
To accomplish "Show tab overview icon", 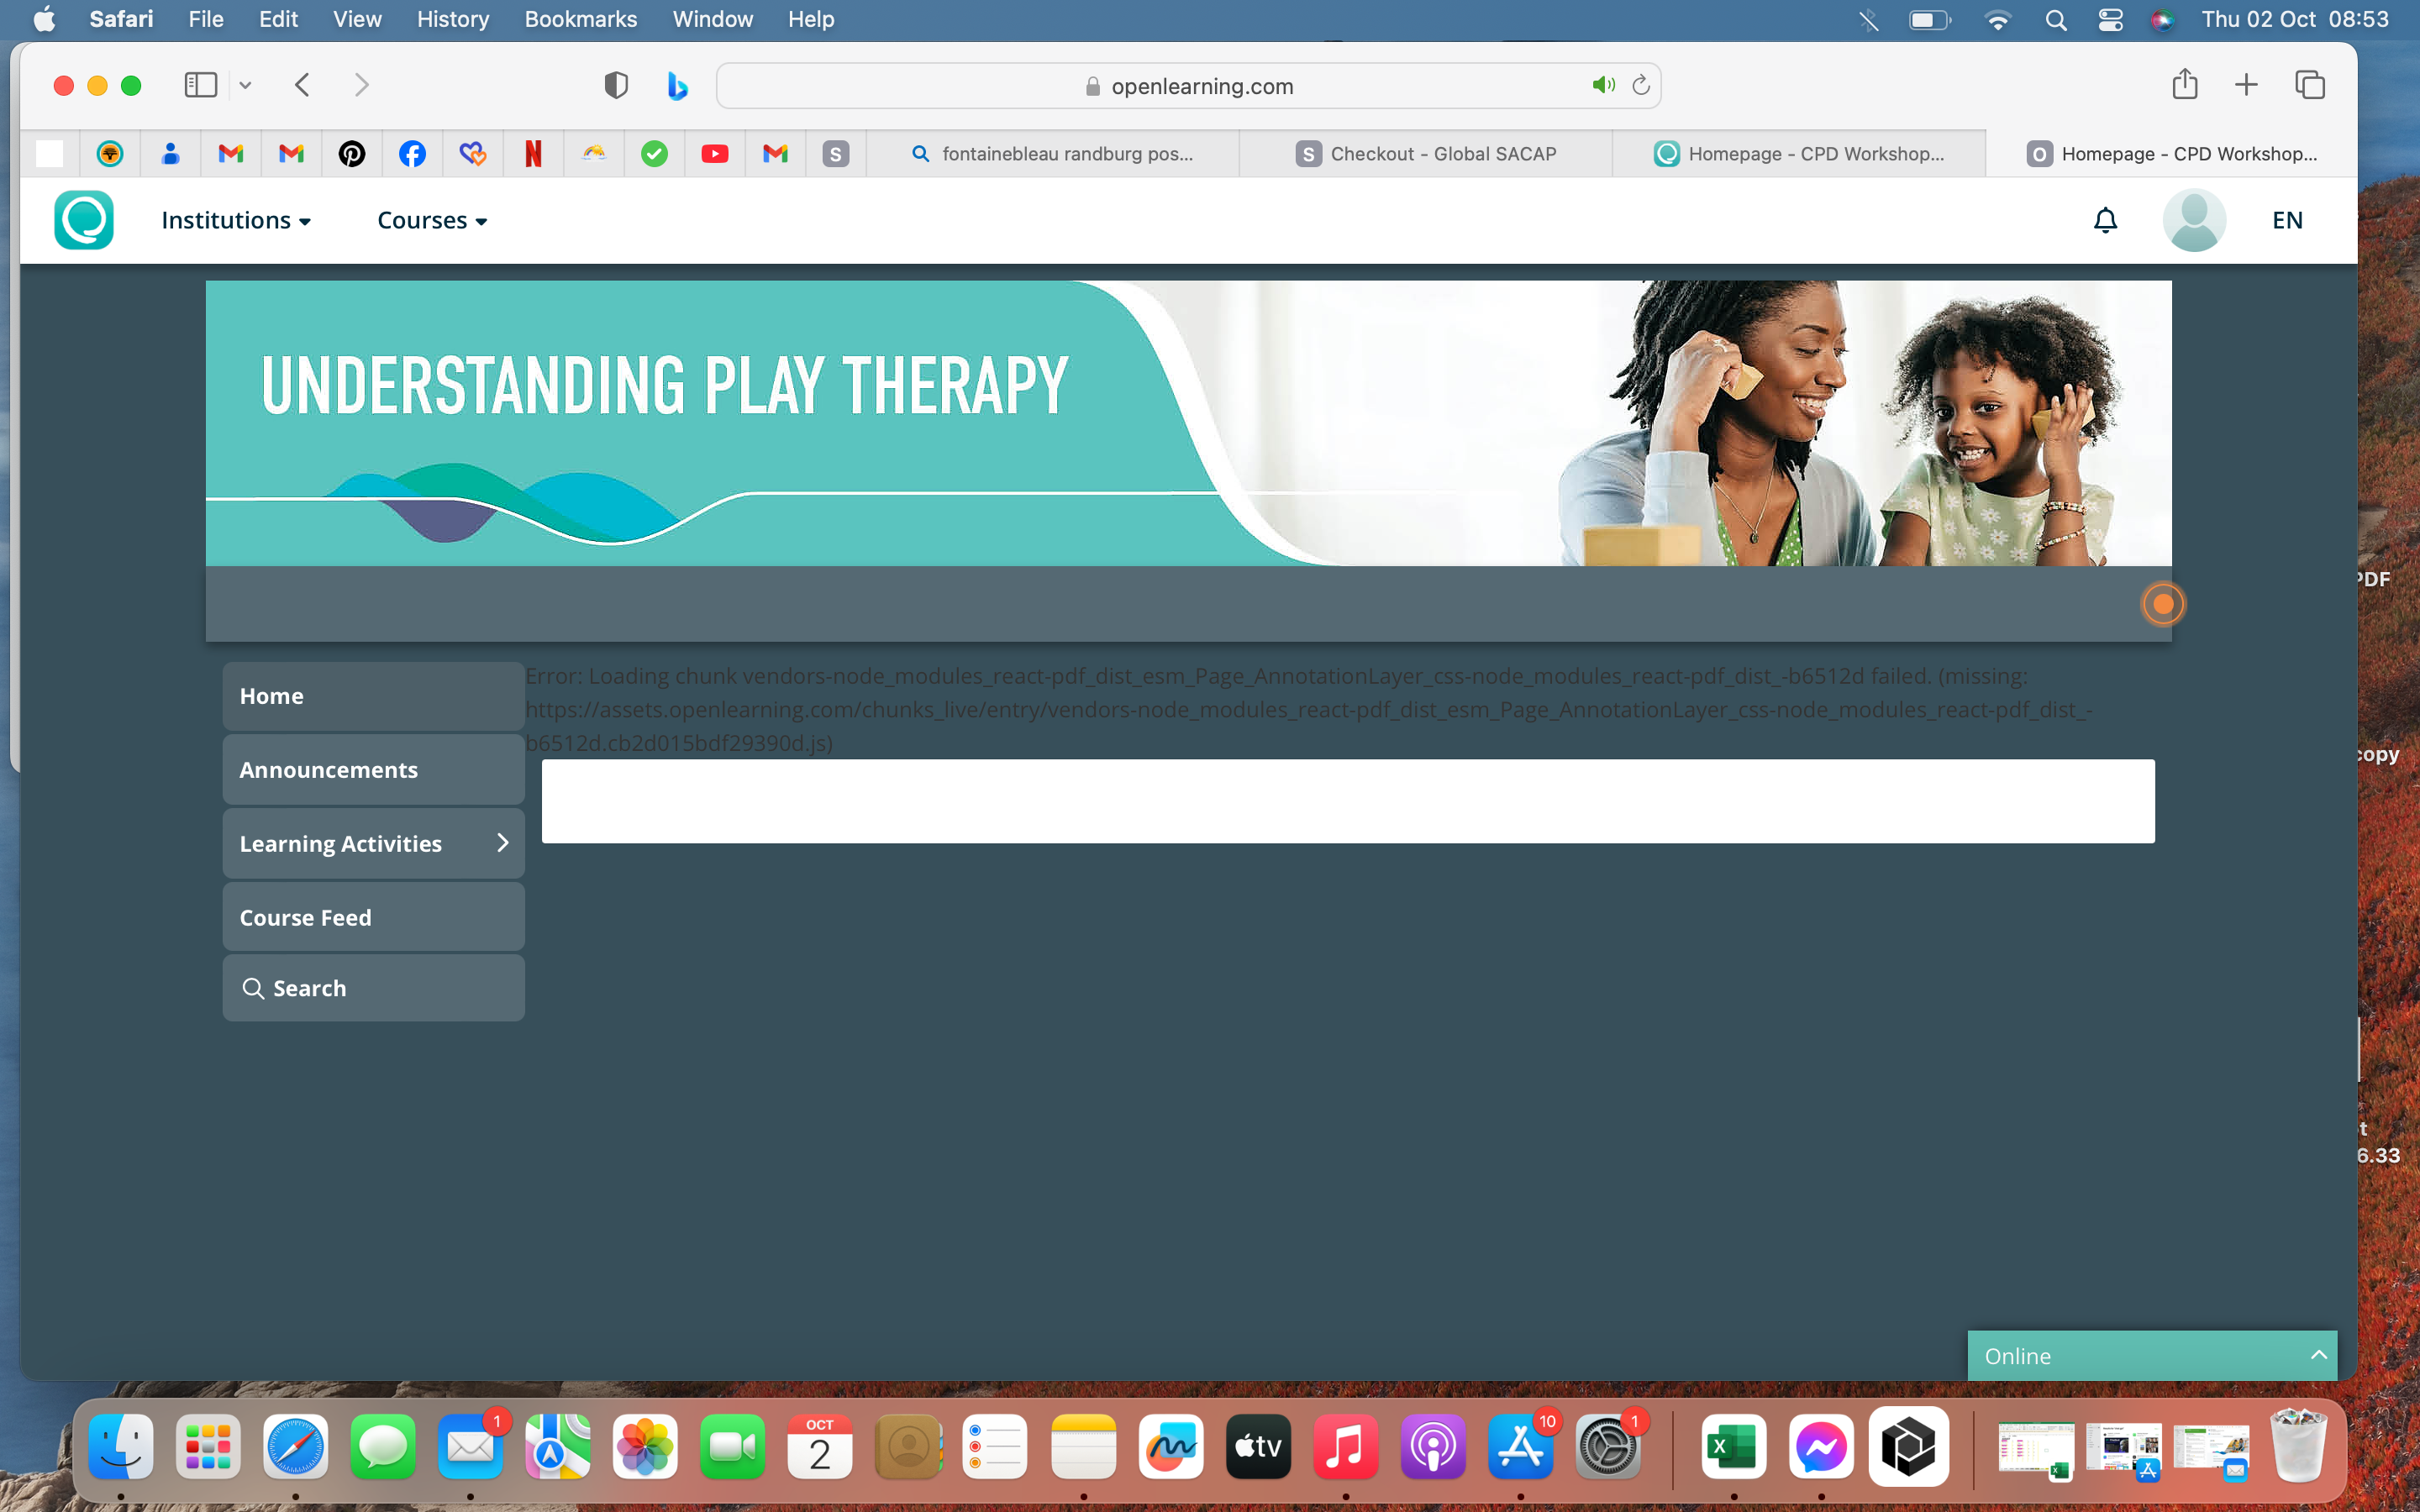I will [2309, 85].
